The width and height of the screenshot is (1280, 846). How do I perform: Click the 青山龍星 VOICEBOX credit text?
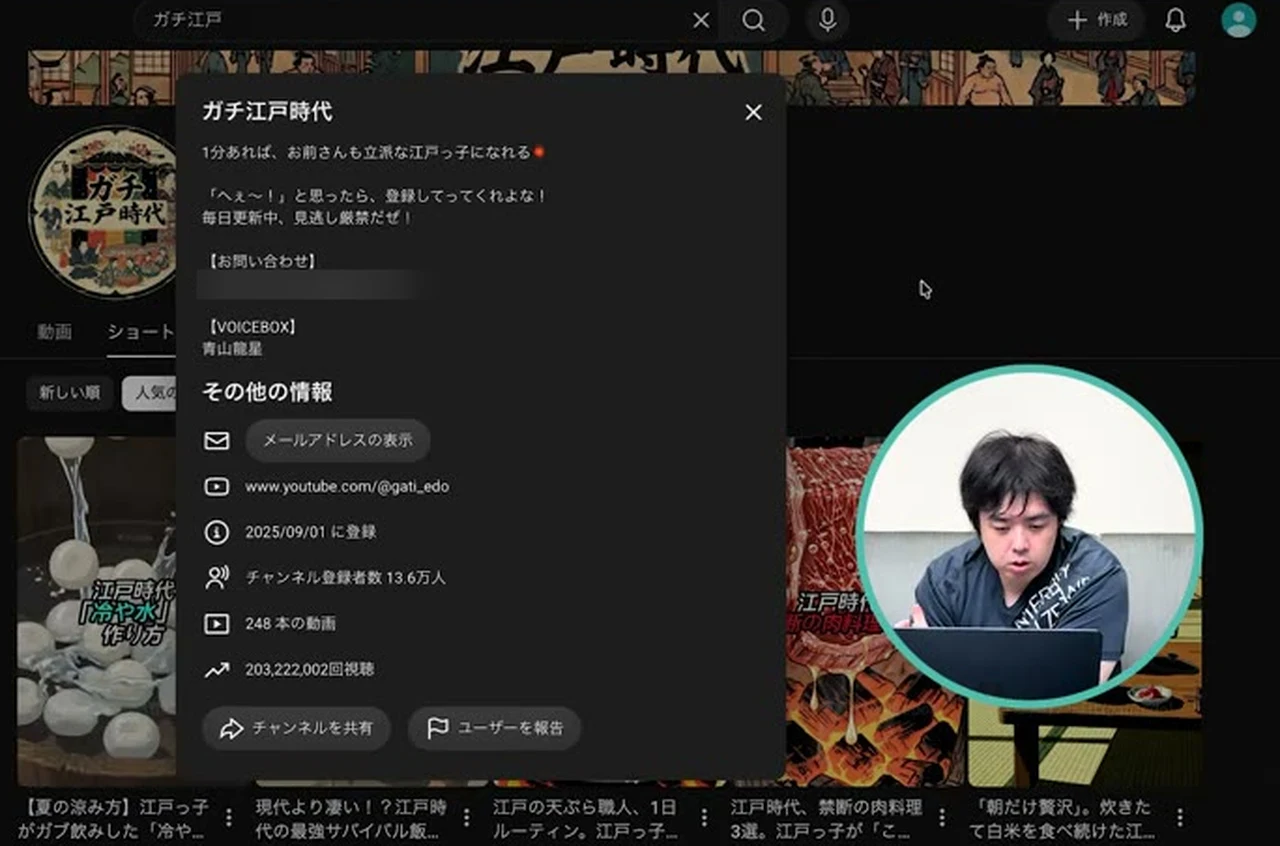[233, 349]
